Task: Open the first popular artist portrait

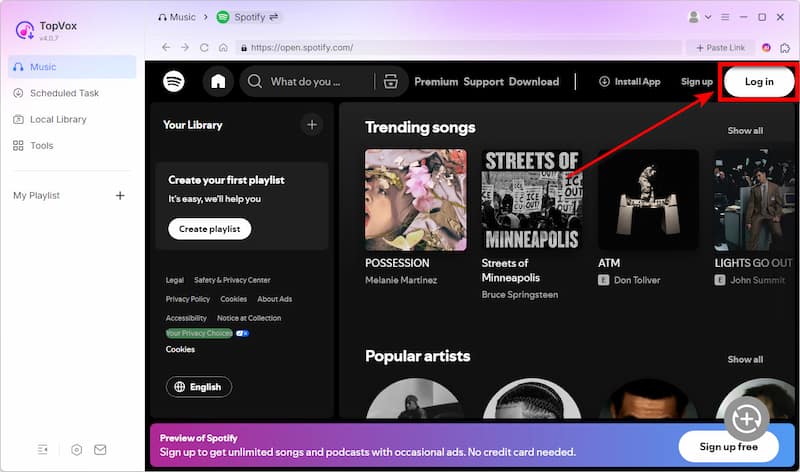Action: [416, 399]
